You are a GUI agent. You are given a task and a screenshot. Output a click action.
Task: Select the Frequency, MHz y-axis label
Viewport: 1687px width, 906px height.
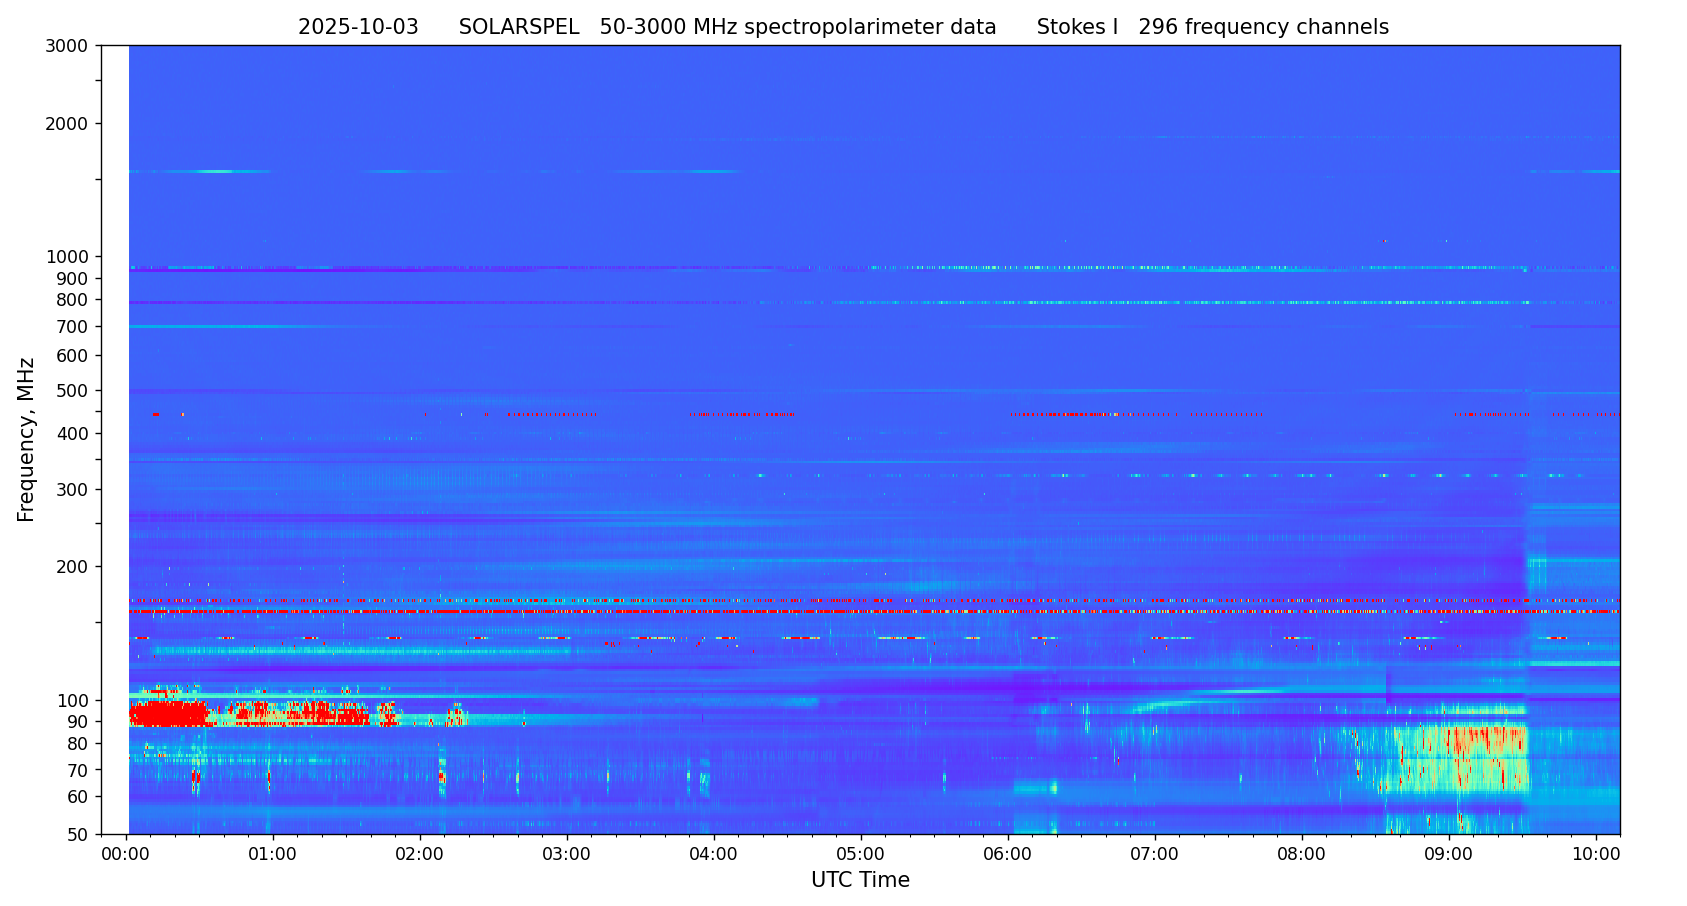click(x=27, y=439)
